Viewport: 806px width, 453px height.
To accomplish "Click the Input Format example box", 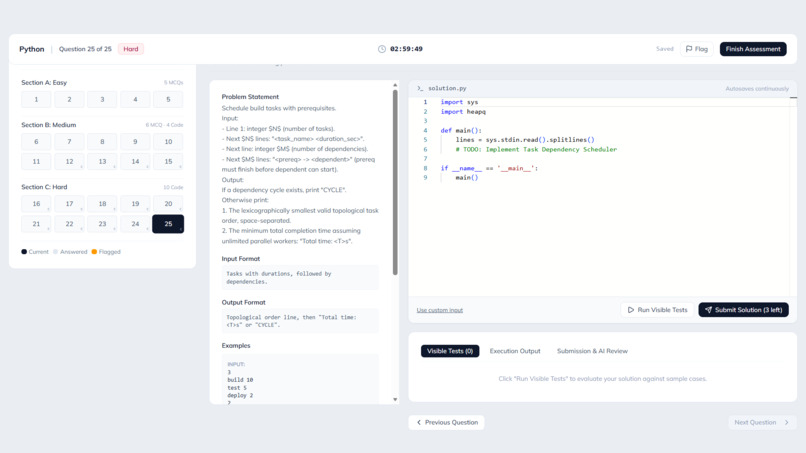I will click(x=300, y=278).
